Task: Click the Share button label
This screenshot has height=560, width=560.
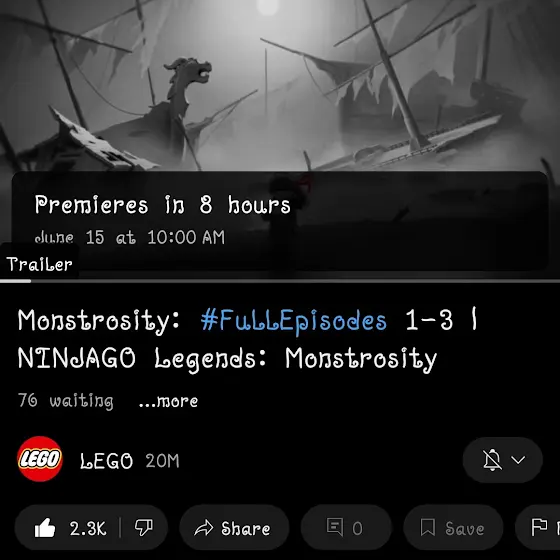Action: (246, 528)
